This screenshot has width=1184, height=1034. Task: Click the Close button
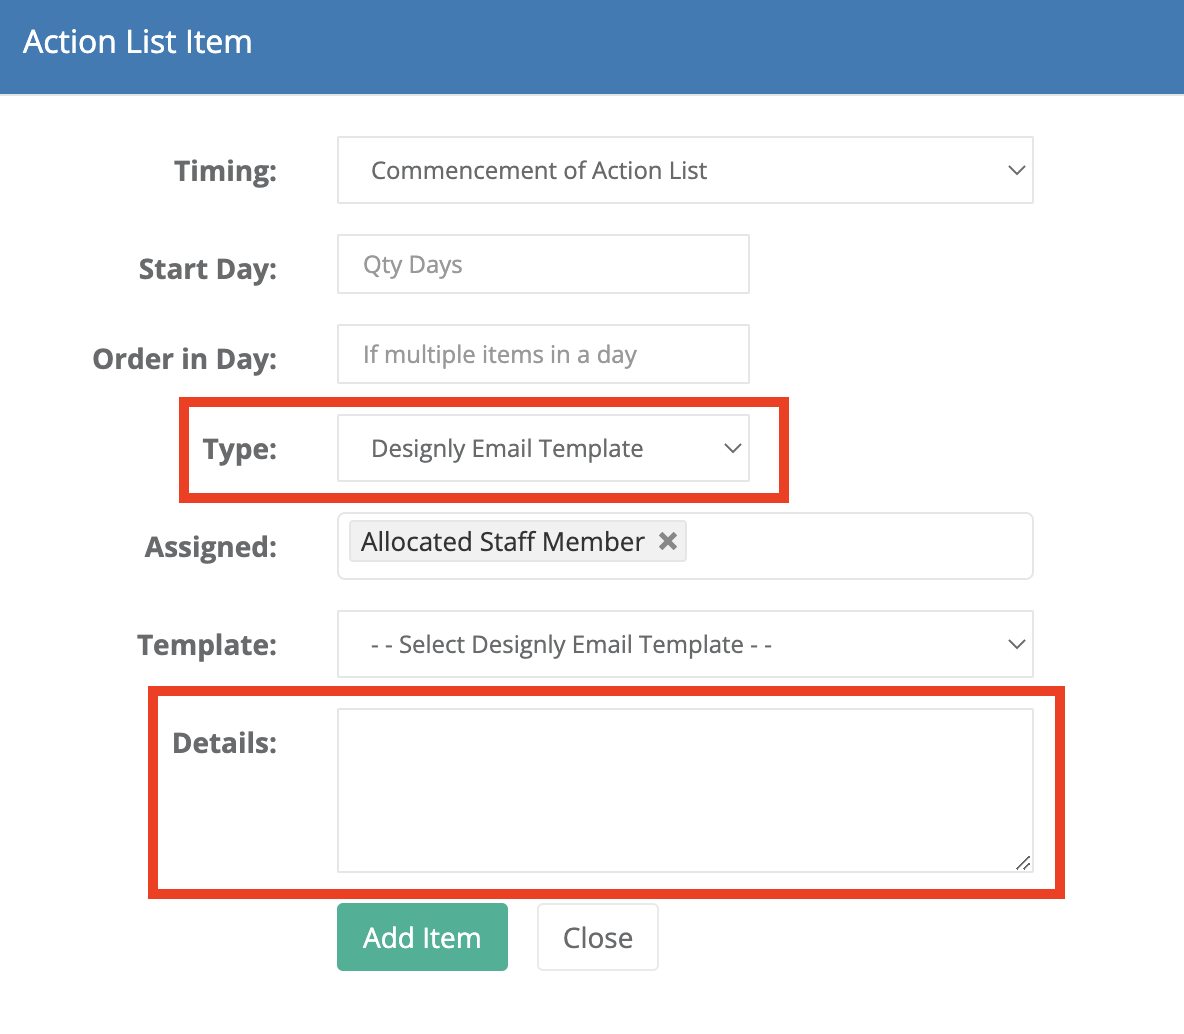click(598, 937)
